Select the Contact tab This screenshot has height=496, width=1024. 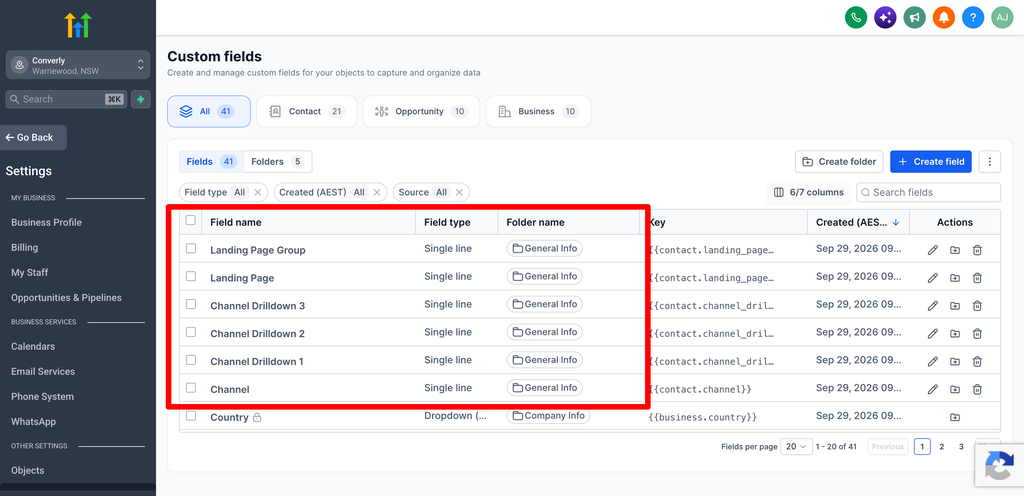coord(306,112)
